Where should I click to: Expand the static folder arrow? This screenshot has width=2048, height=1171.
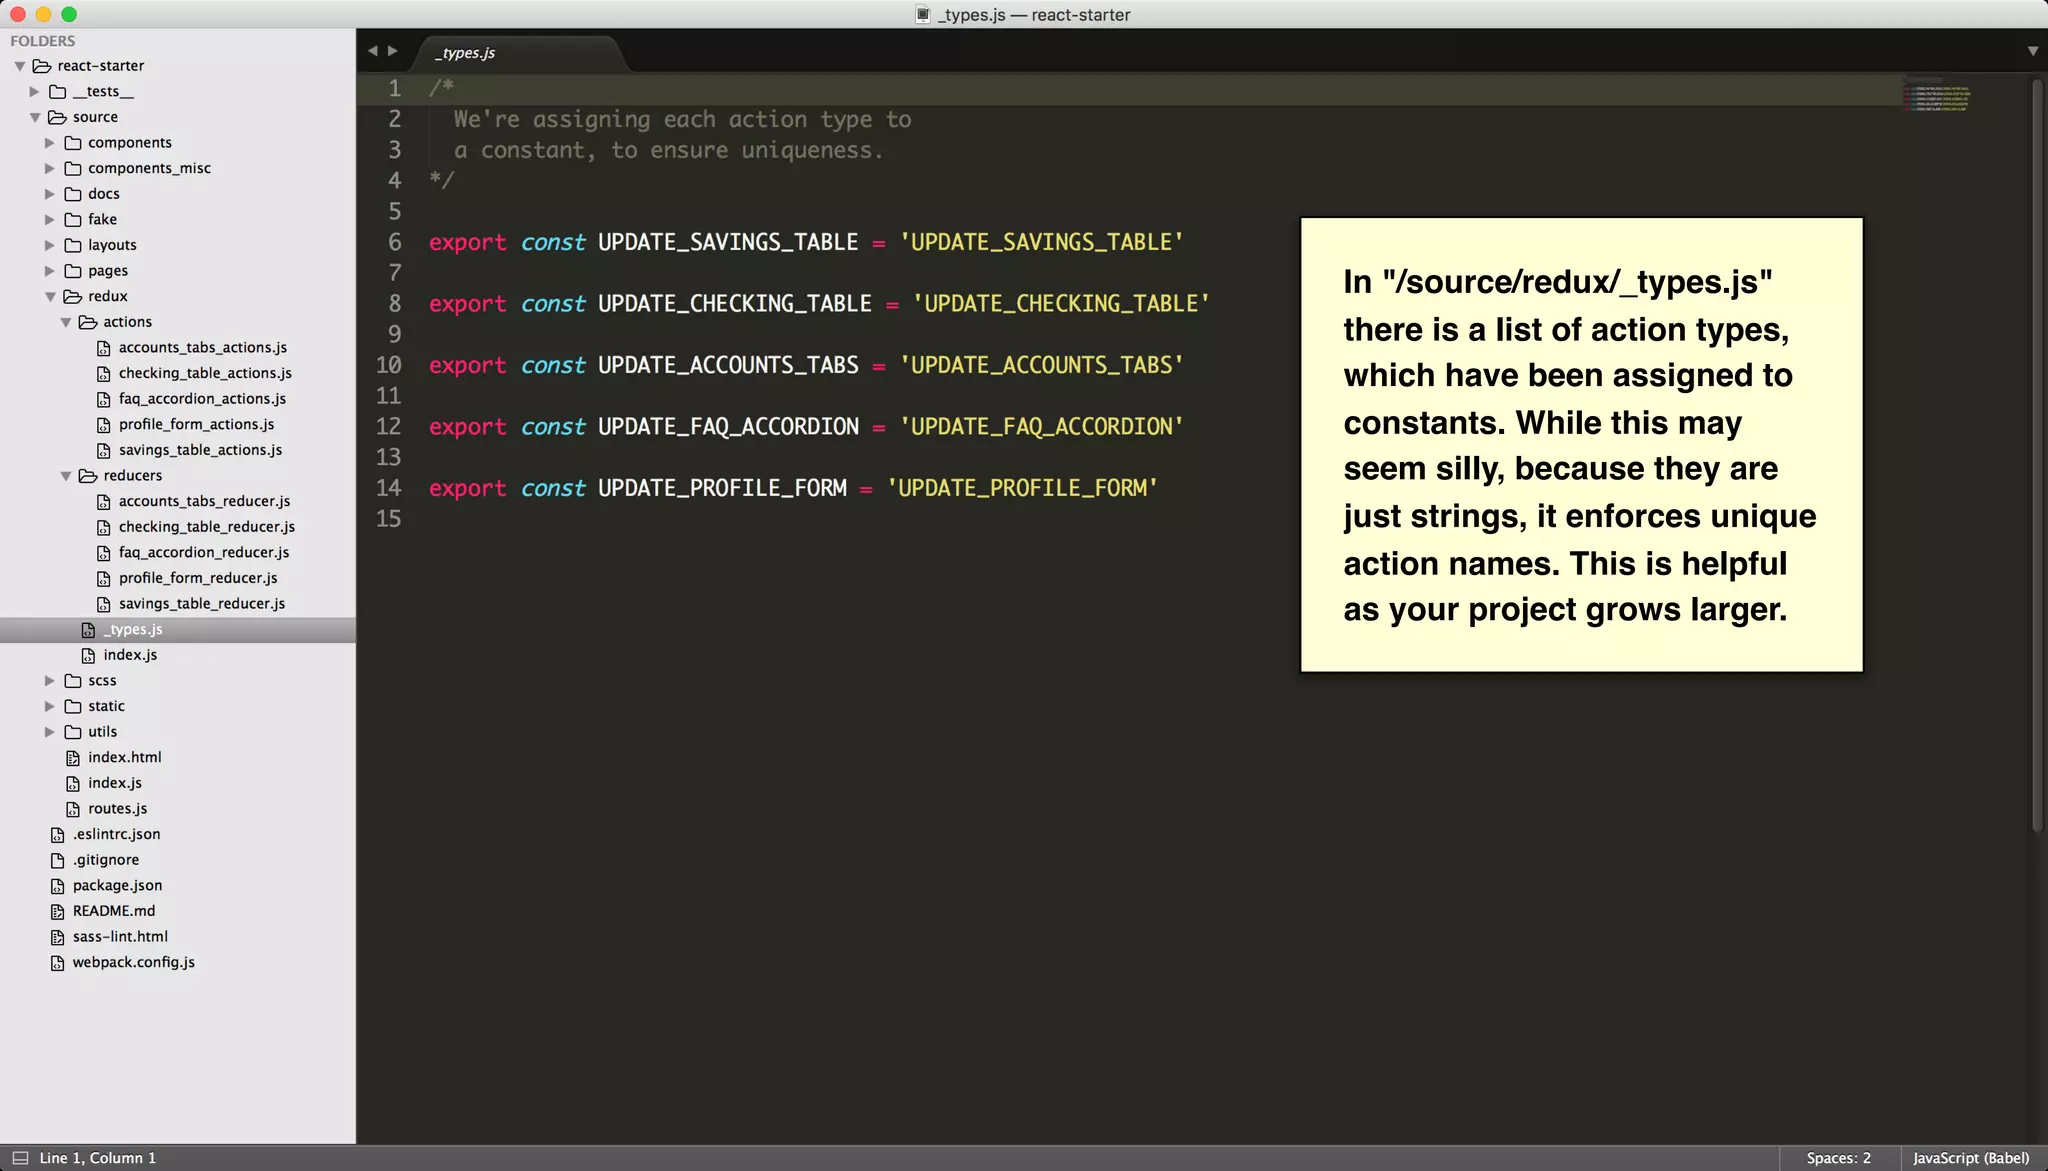[49, 706]
